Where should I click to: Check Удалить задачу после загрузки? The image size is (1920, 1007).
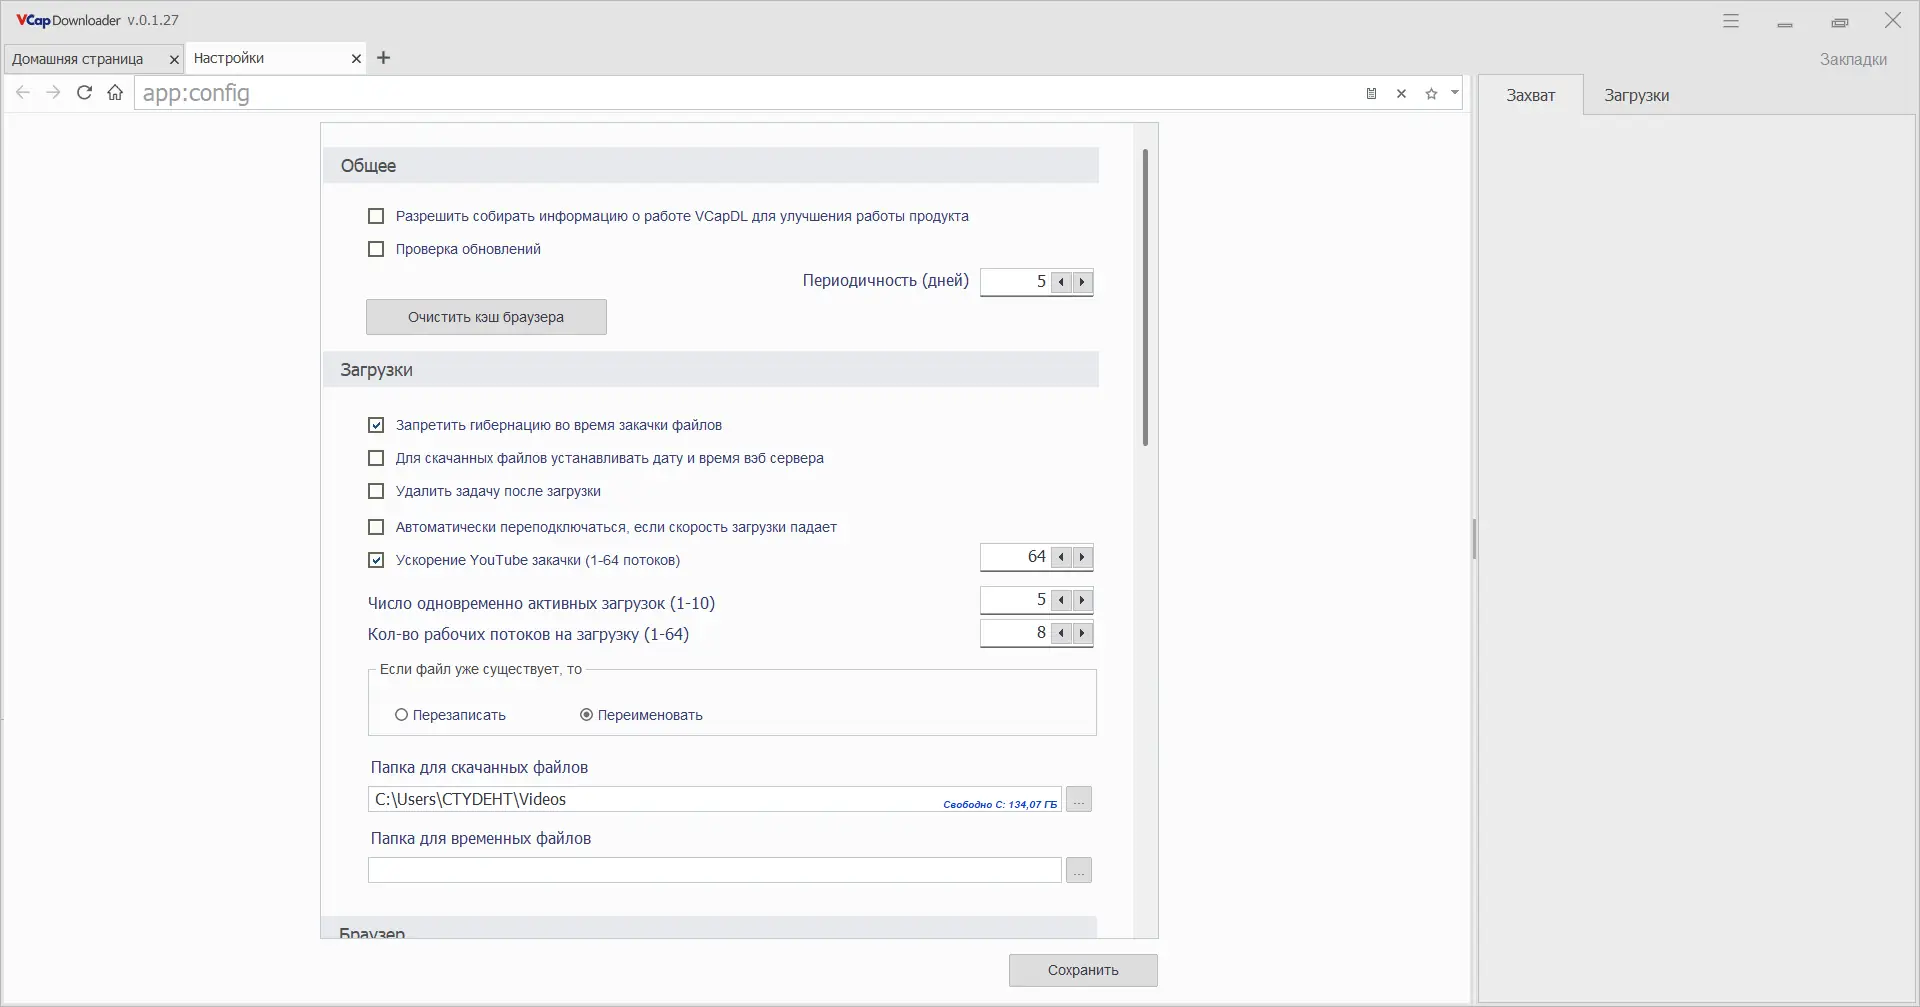376,491
